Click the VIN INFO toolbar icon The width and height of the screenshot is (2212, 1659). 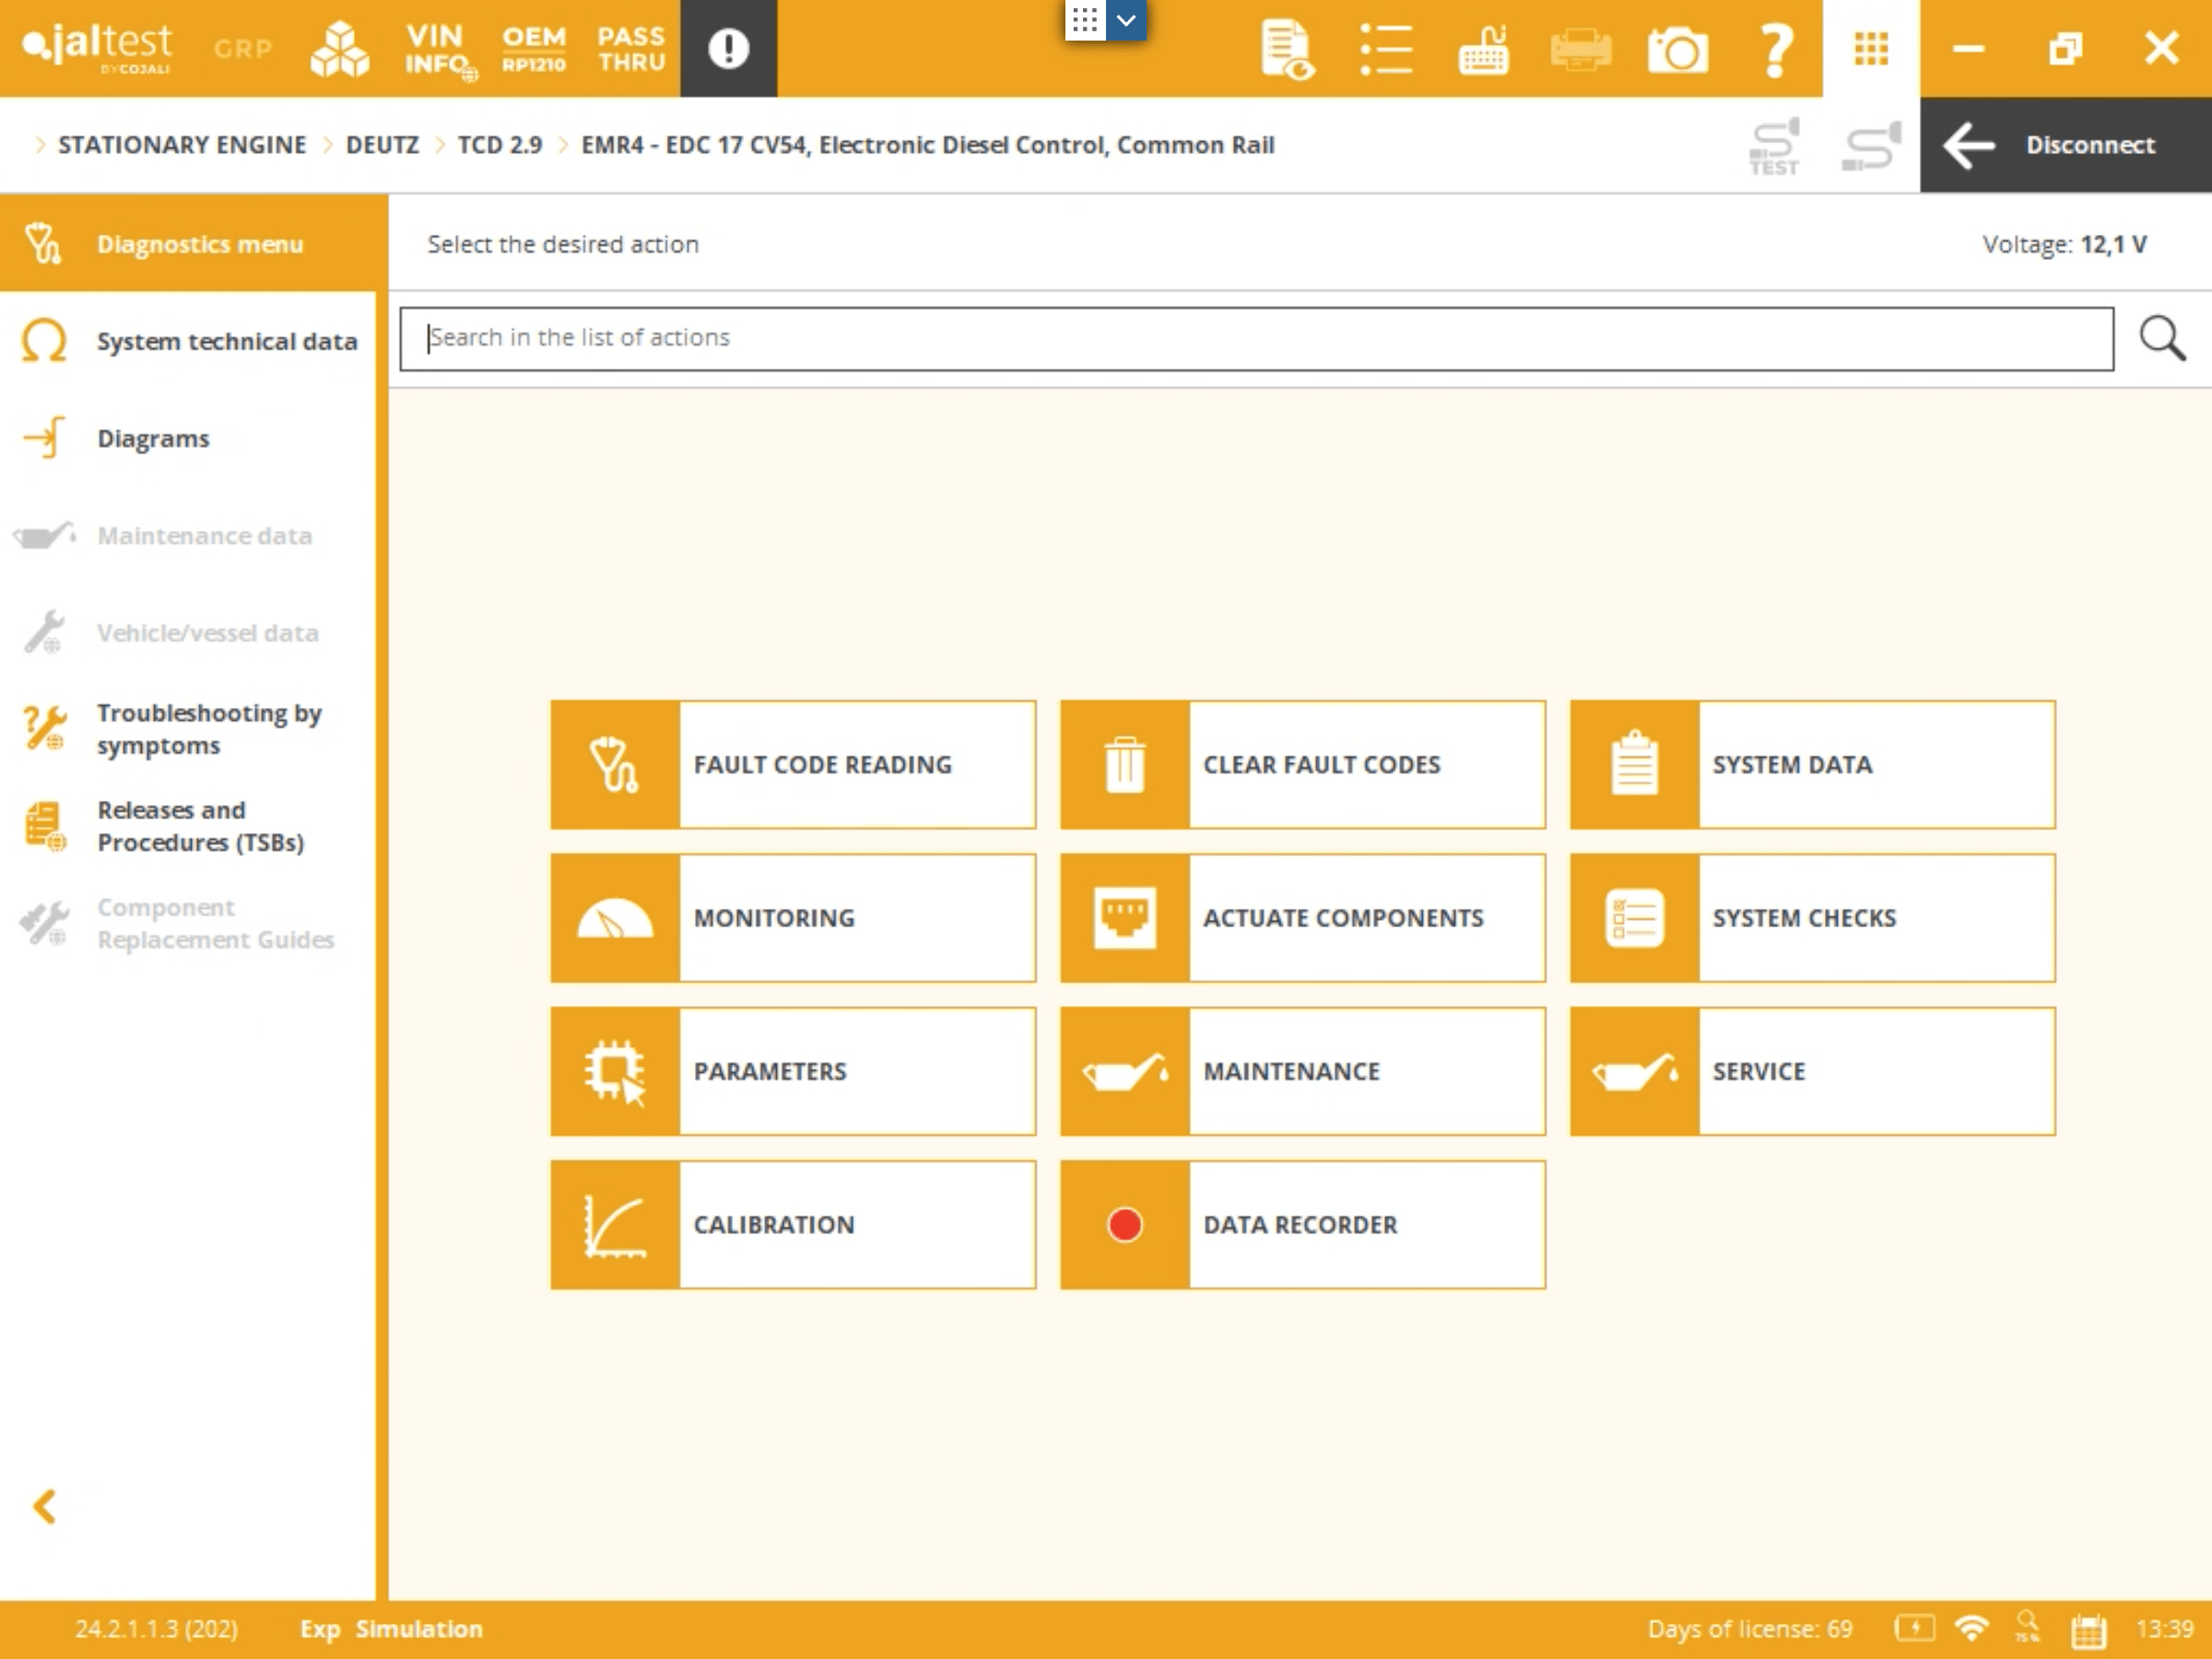(436, 49)
